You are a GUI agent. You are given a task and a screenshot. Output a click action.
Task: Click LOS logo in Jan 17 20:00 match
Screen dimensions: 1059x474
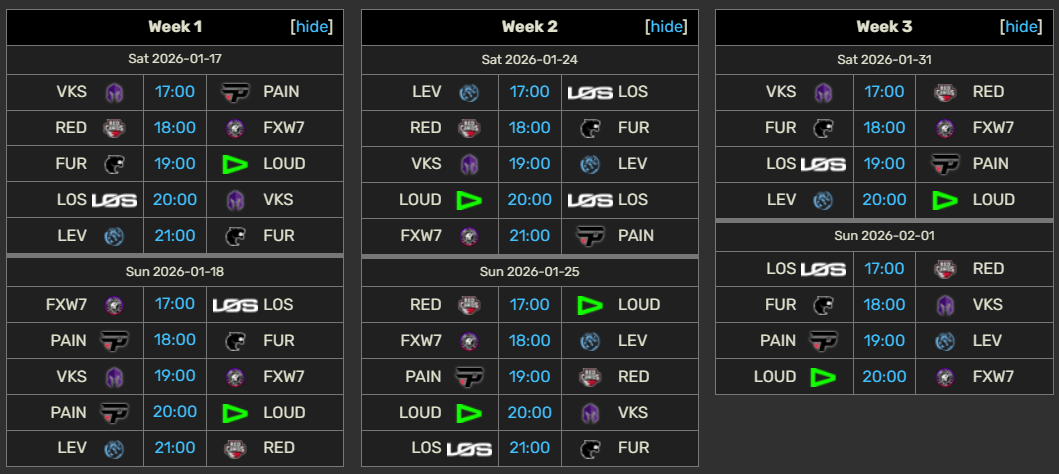pos(114,200)
